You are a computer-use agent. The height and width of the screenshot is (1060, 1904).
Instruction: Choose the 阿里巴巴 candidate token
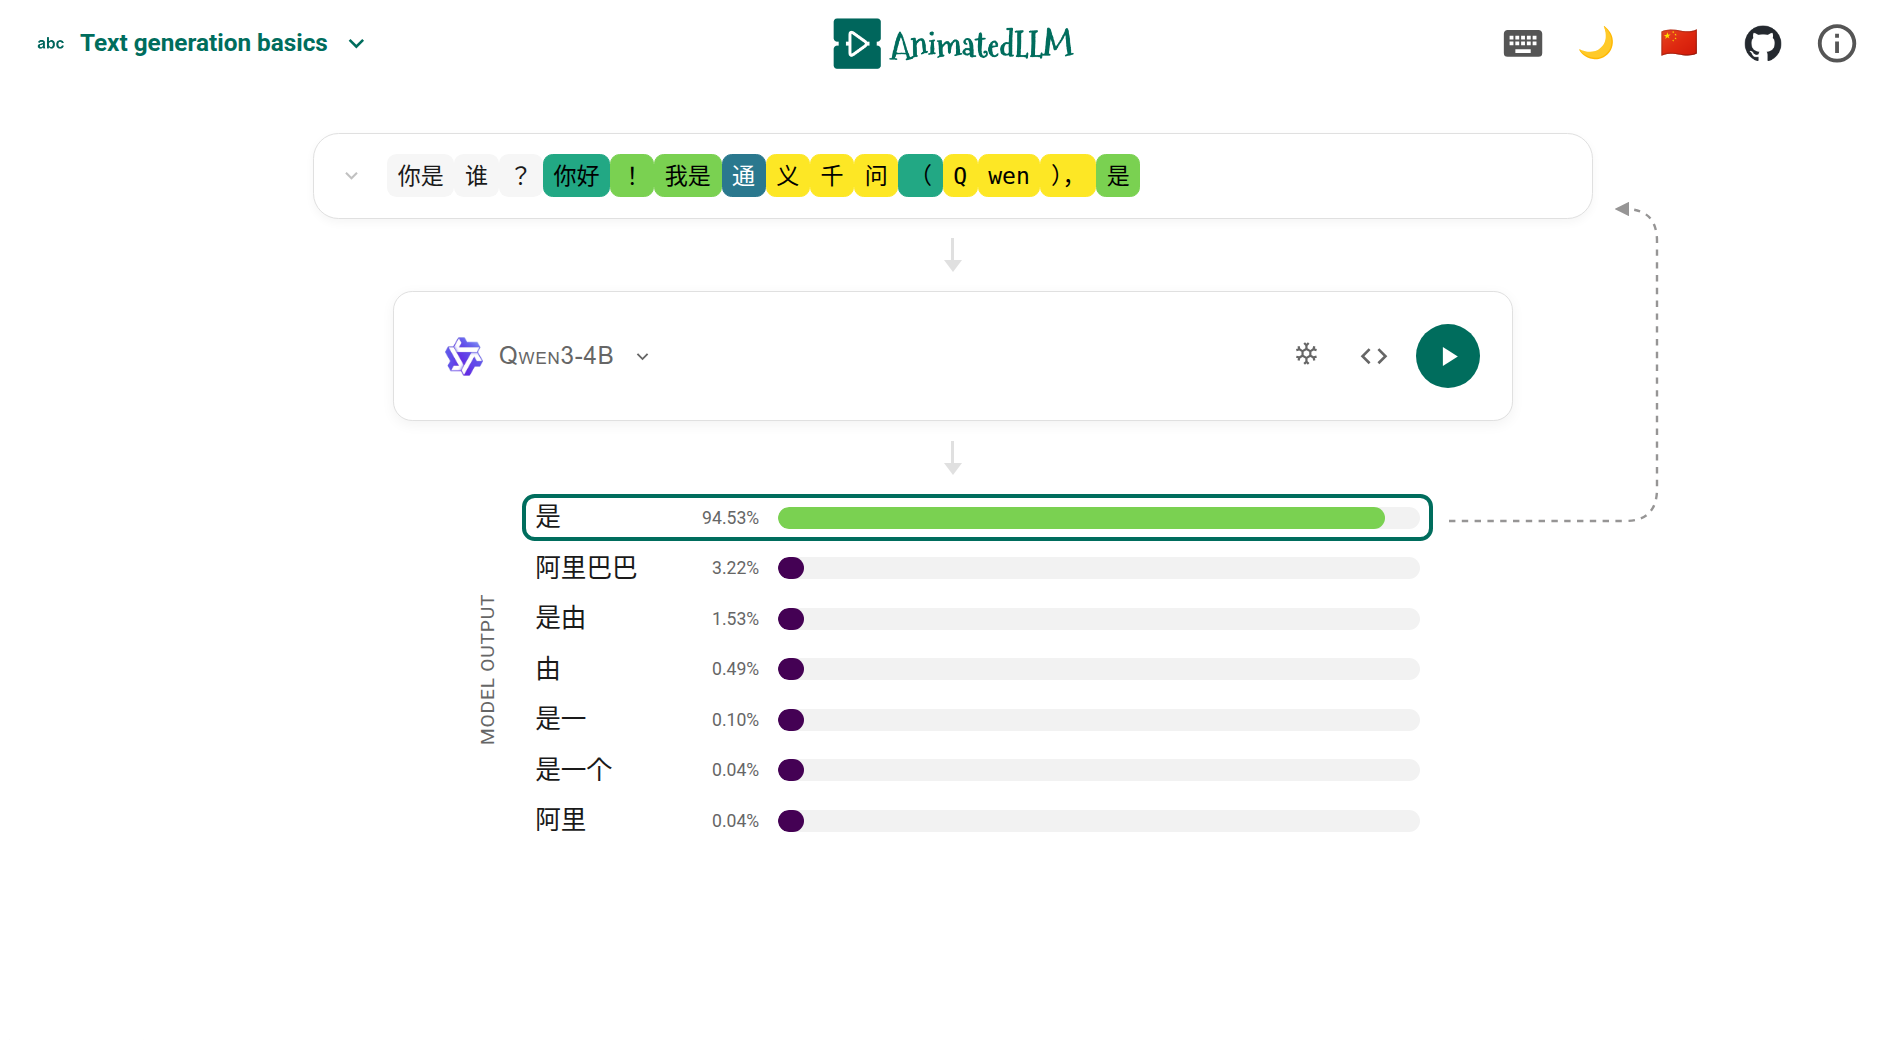coord(586,568)
